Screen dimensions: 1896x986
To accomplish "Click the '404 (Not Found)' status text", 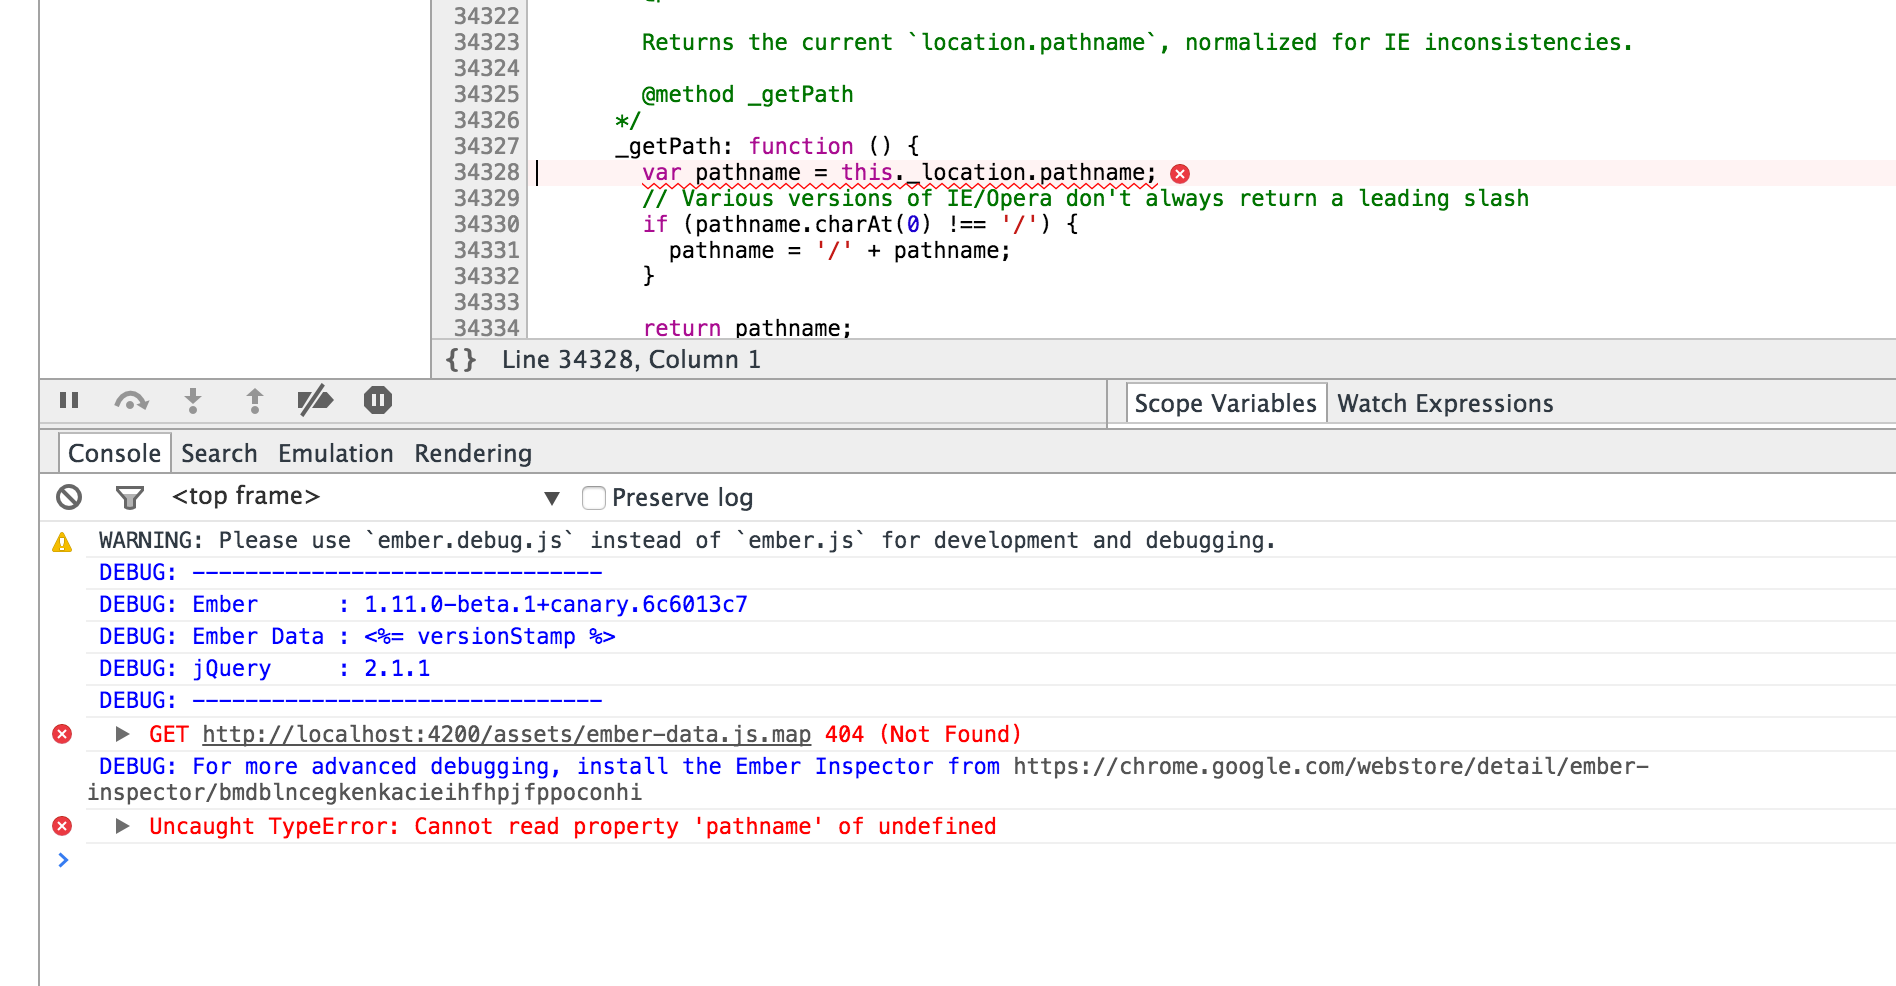I will tap(923, 734).
